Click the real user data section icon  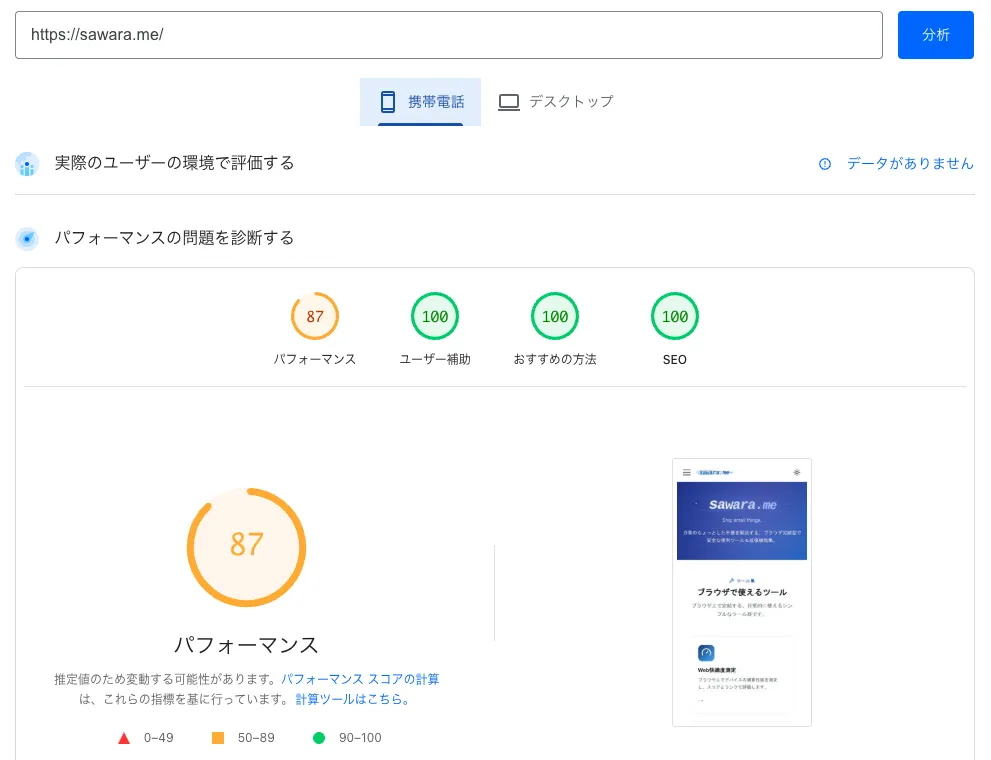[x=27, y=164]
